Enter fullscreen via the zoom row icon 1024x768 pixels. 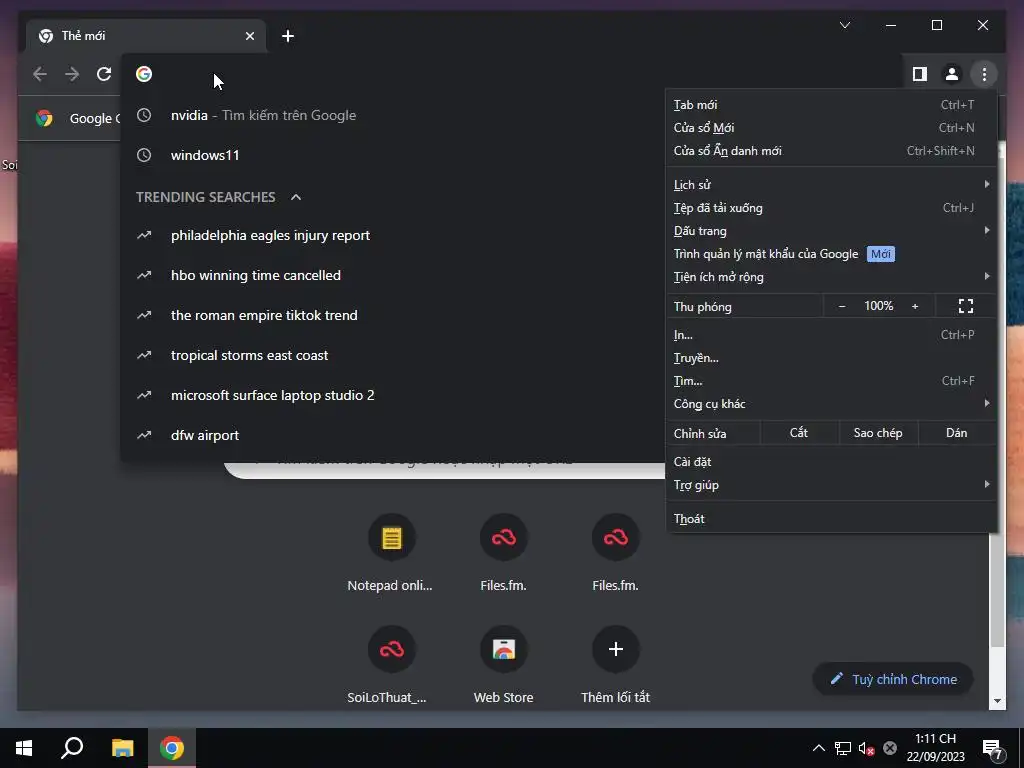tap(965, 306)
